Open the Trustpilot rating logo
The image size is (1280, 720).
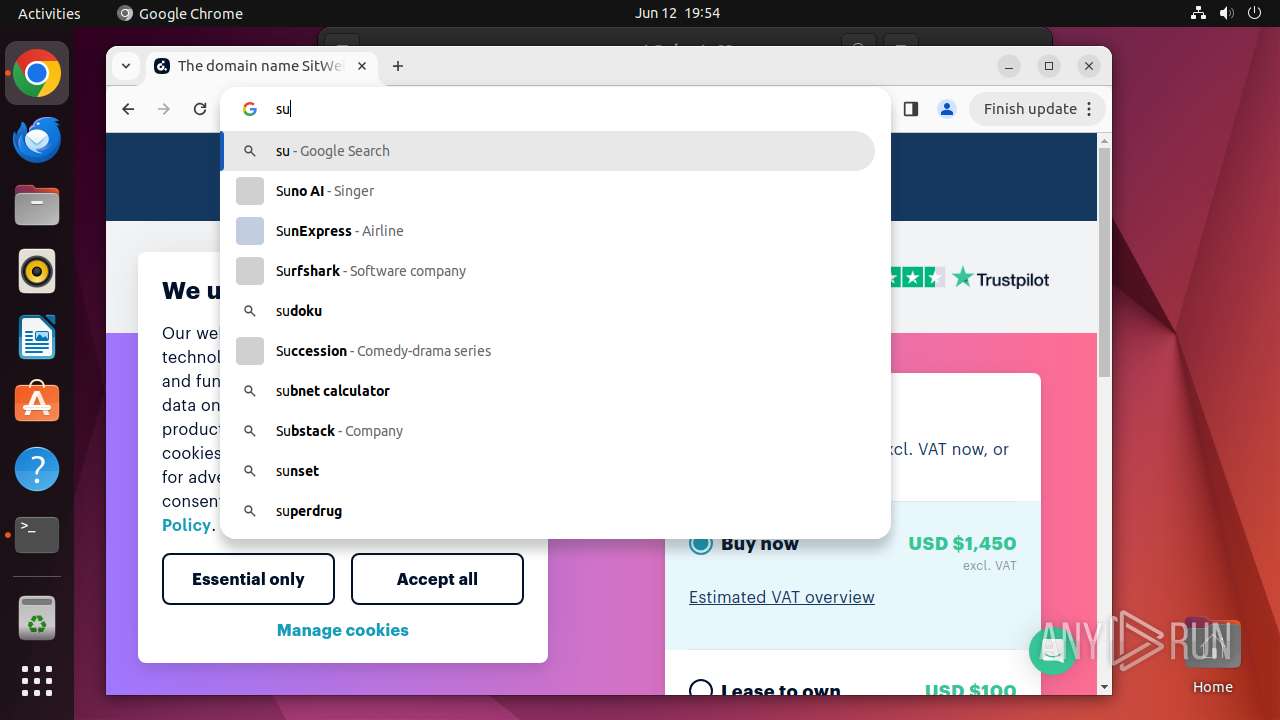[1000, 278]
